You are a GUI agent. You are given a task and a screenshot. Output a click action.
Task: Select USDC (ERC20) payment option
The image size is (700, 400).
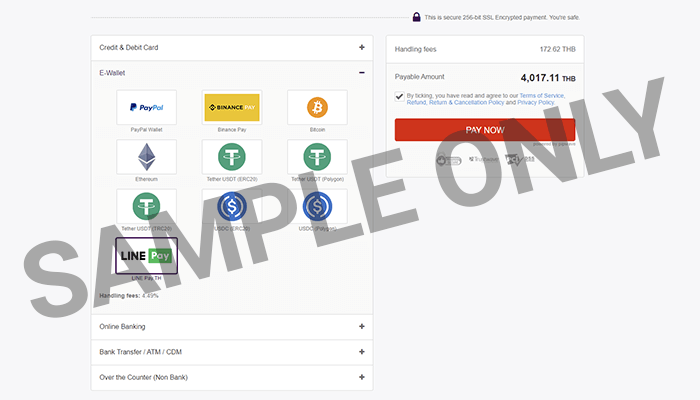click(232, 206)
